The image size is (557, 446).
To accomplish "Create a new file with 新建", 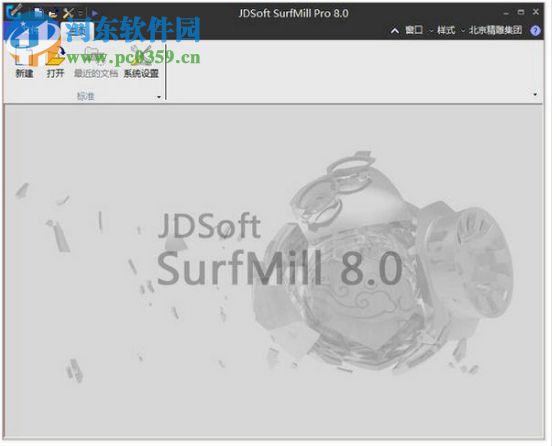I will pos(24,62).
